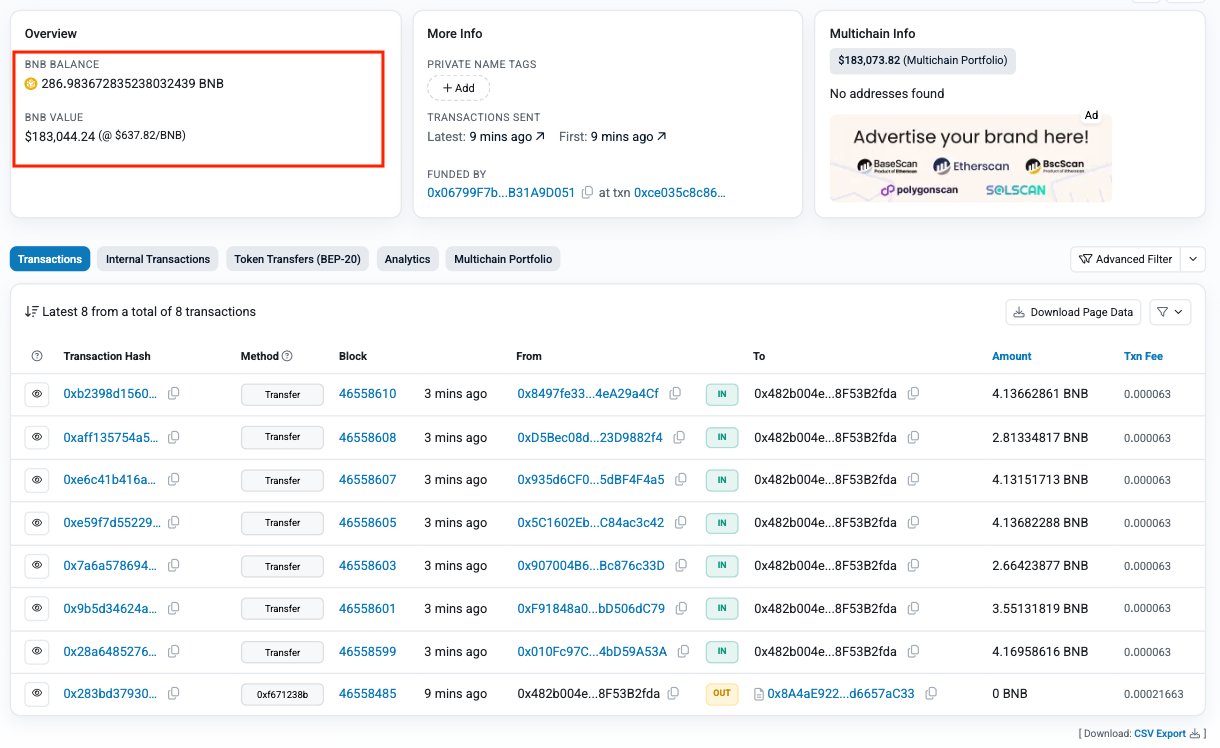Screen dimensions: 1220x748
Task: Preview details of transaction 0xe59f7d55229
Action: click(37, 523)
